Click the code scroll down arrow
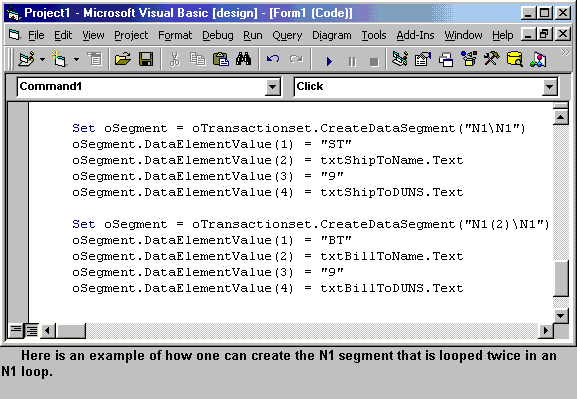The image size is (577, 399). [560, 315]
